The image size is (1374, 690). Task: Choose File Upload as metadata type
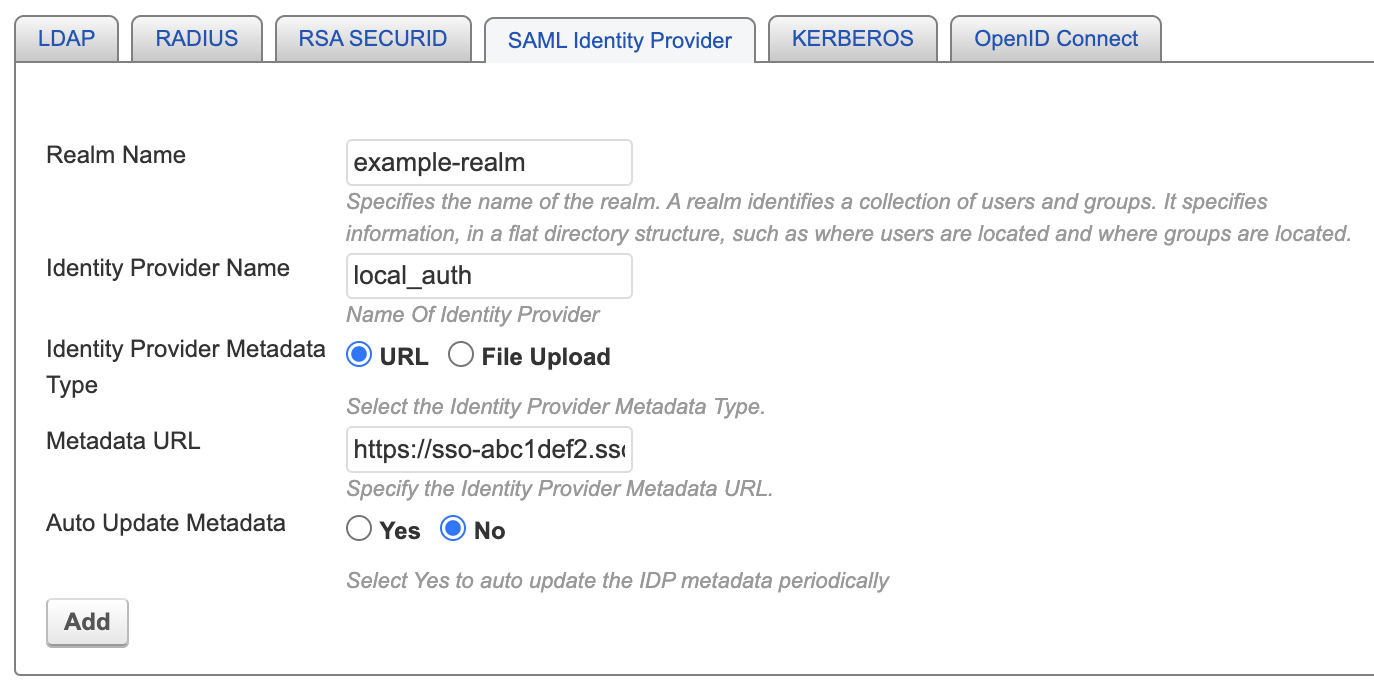pos(461,354)
